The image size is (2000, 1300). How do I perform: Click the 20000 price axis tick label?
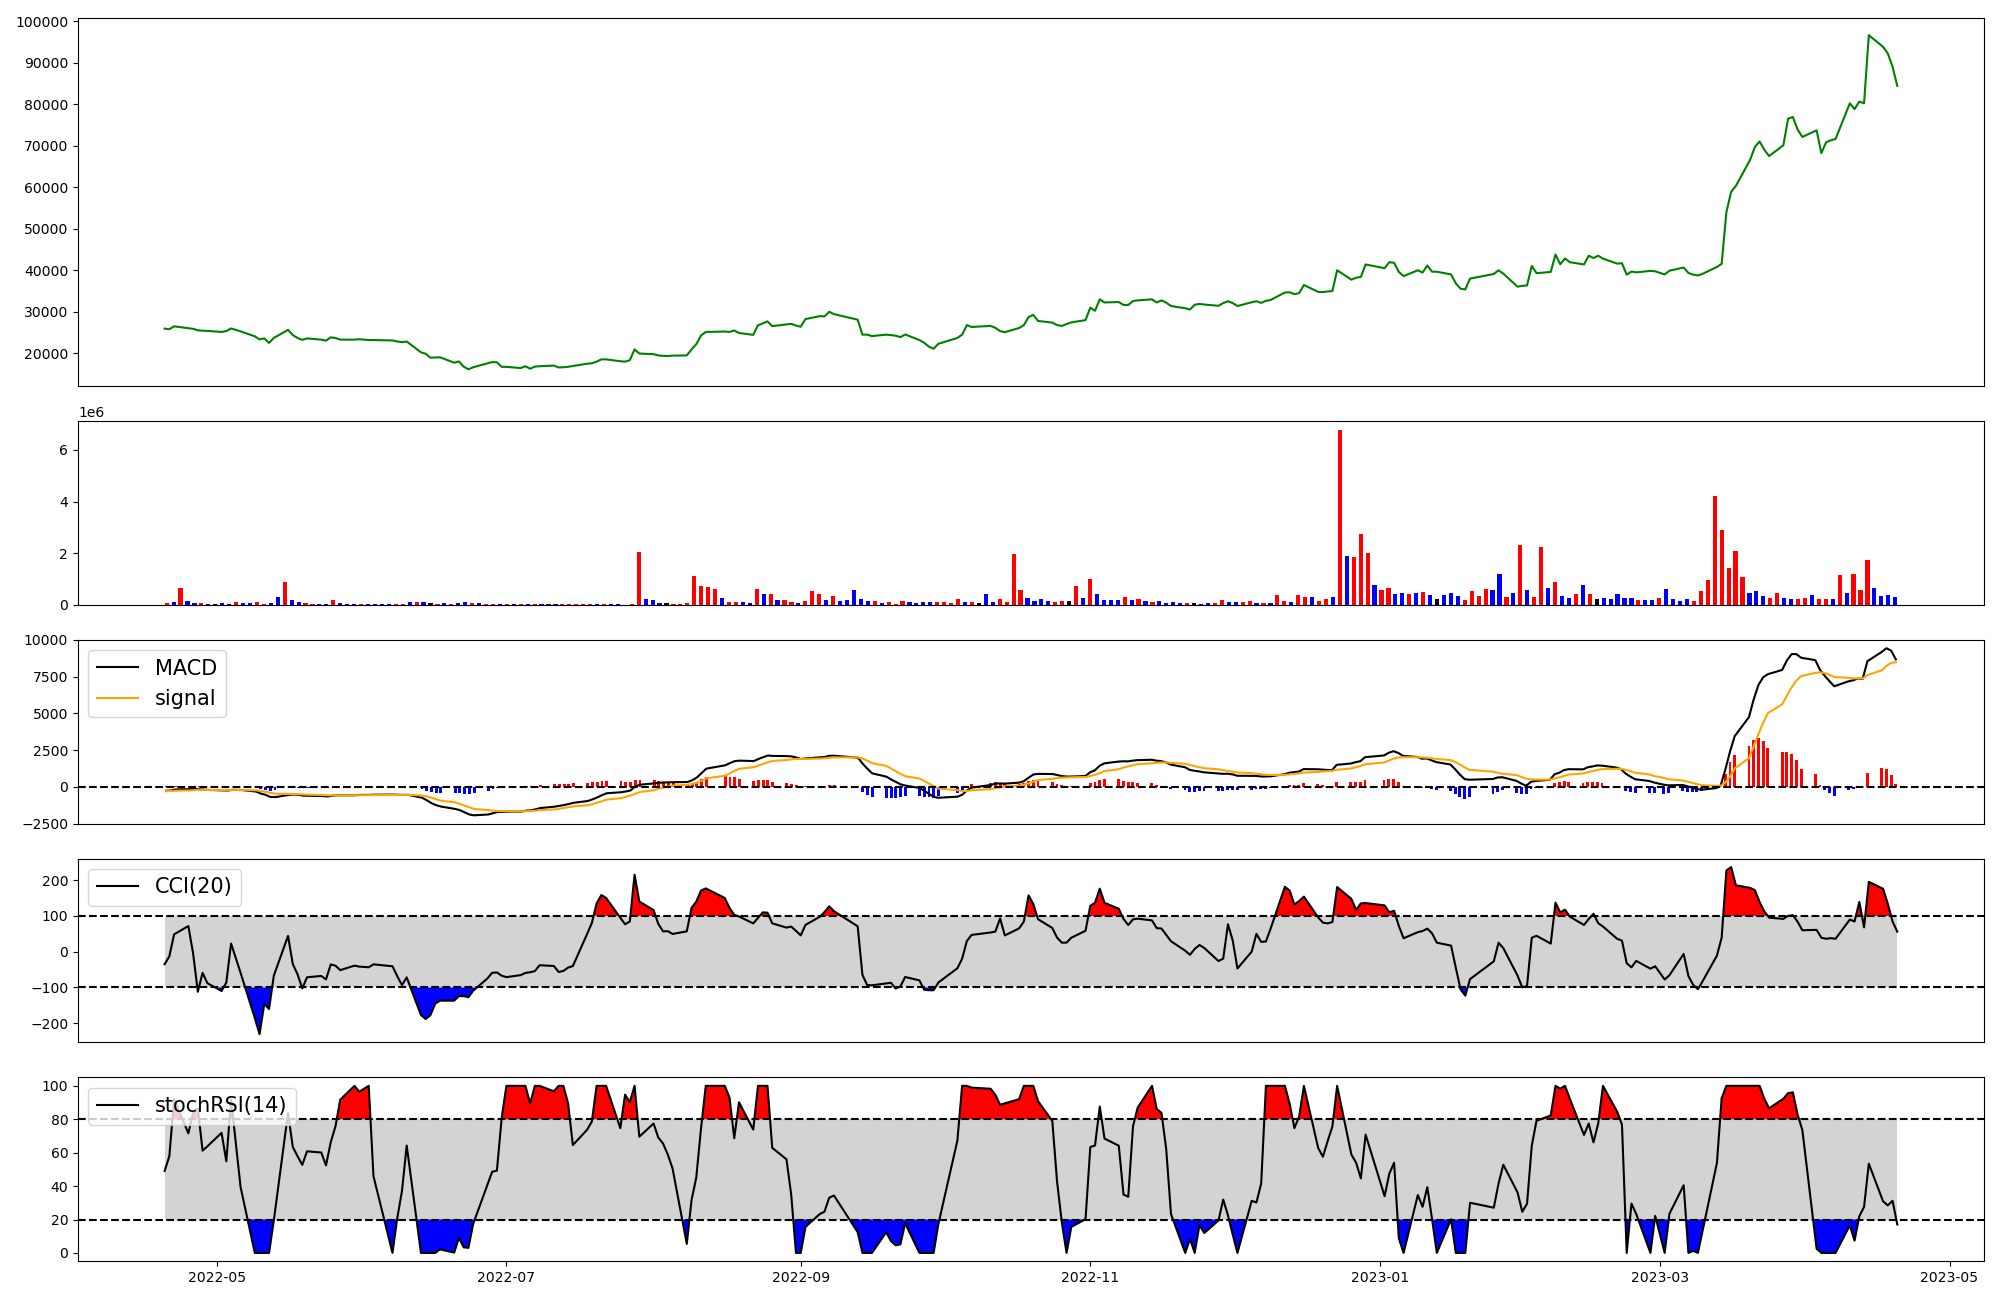click(x=46, y=354)
